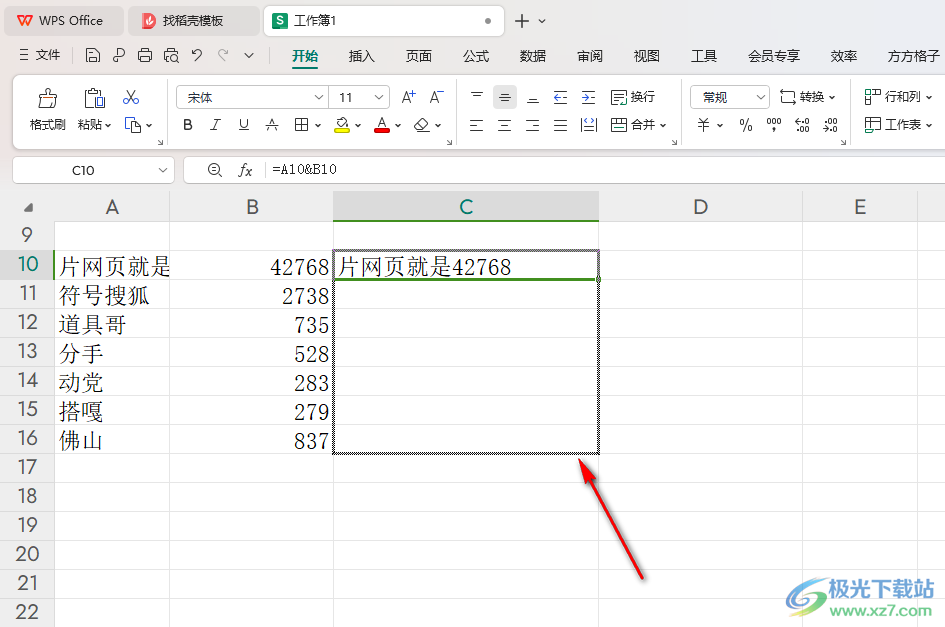The image size is (945, 627).
Task: Open the Insert (插入) tab
Action: [x=362, y=56]
